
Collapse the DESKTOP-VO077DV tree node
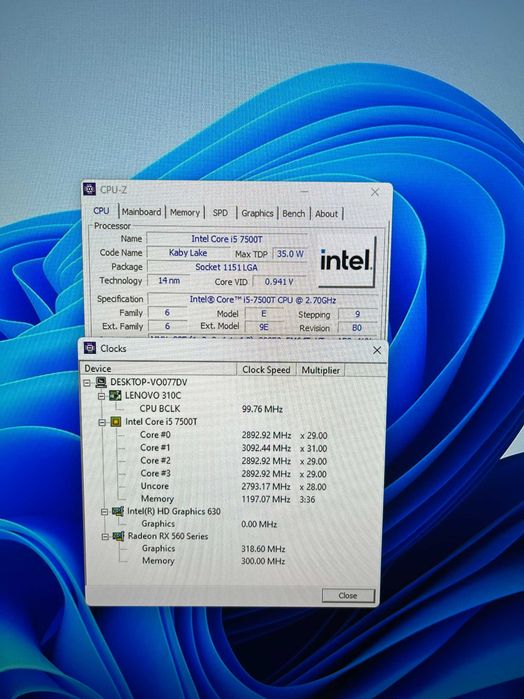click(87, 382)
